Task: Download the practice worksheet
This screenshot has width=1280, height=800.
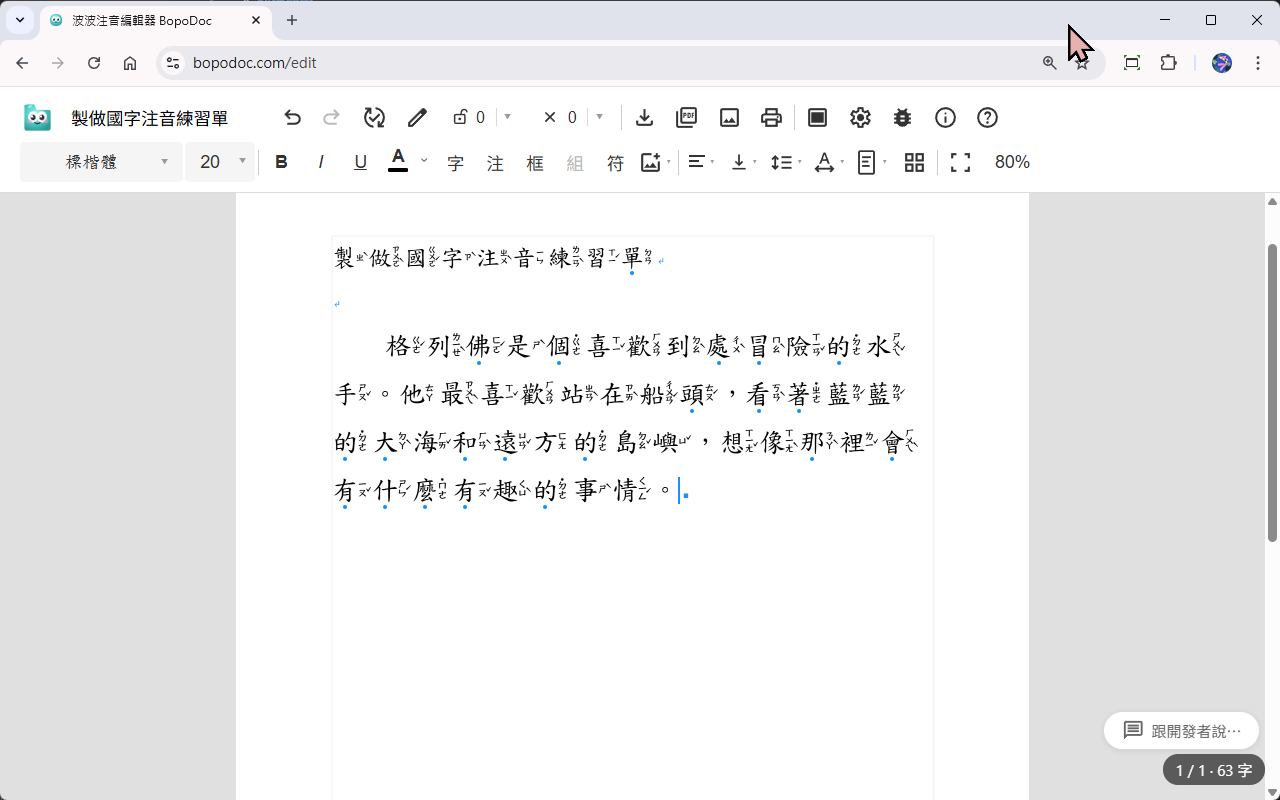Action: pos(644,117)
